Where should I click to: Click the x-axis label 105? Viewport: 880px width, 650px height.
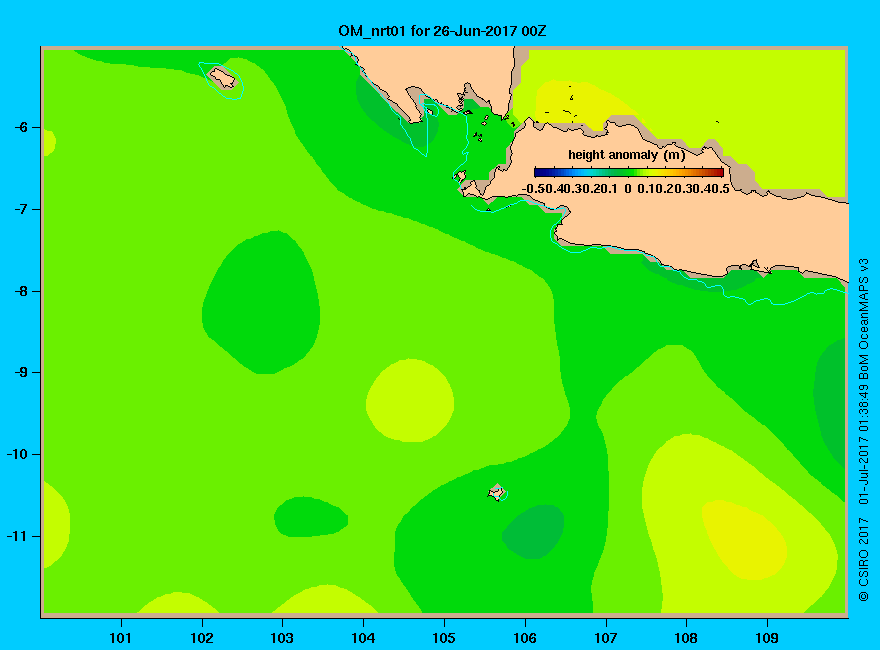tap(444, 638)
